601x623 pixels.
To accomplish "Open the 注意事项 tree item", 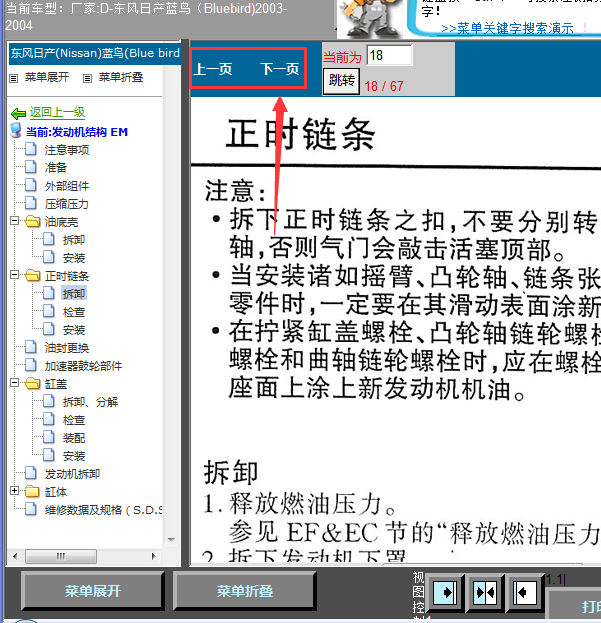I will pyautogui.click(x=66, y=150).
